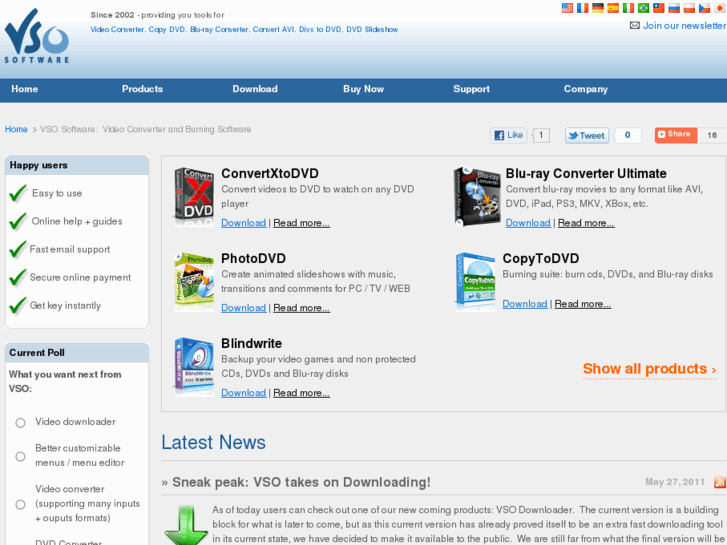Click the Blu-ray Converter Ultimate title
The image size is (727, 545).
[586, 173]
